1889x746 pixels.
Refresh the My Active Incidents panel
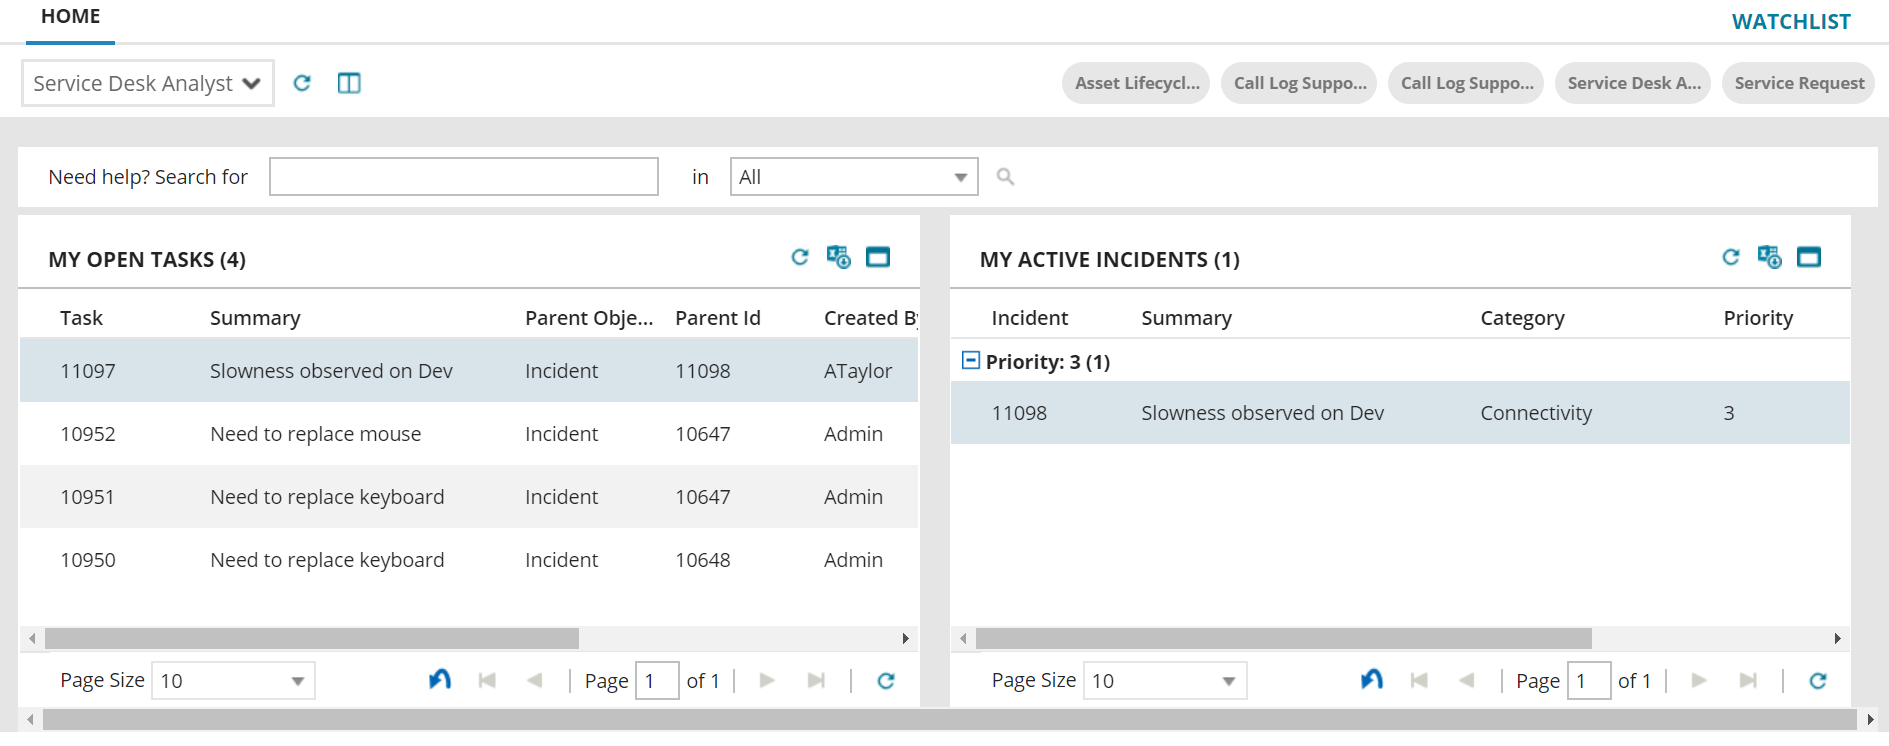[x=1731, y=257]
